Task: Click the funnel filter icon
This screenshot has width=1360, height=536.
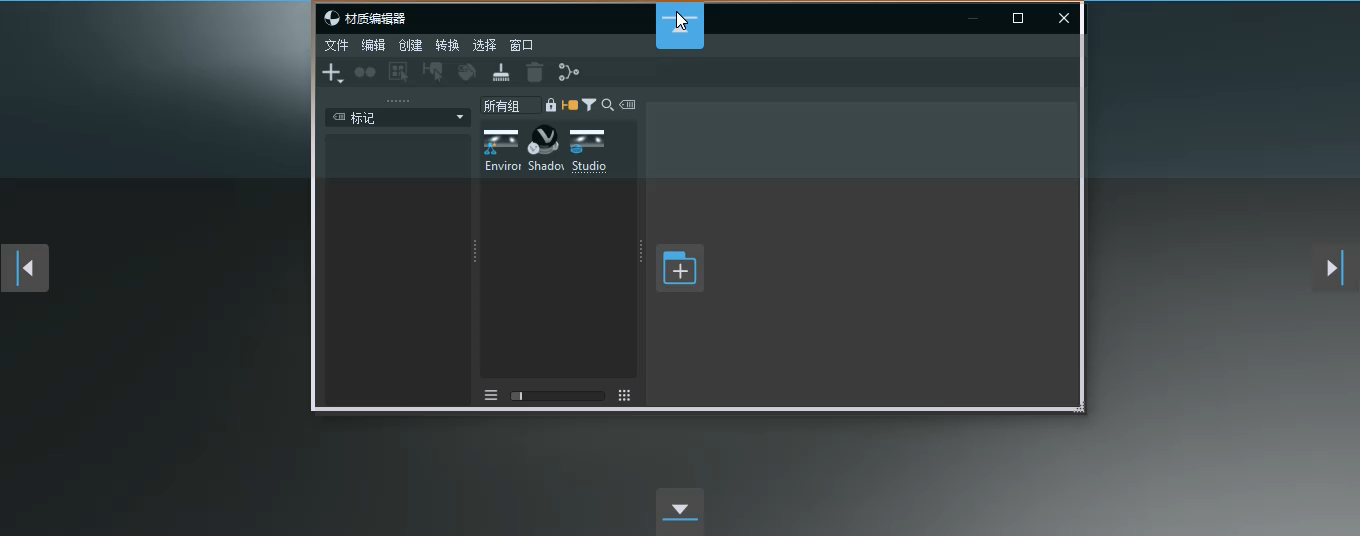Action: (589, 105)
